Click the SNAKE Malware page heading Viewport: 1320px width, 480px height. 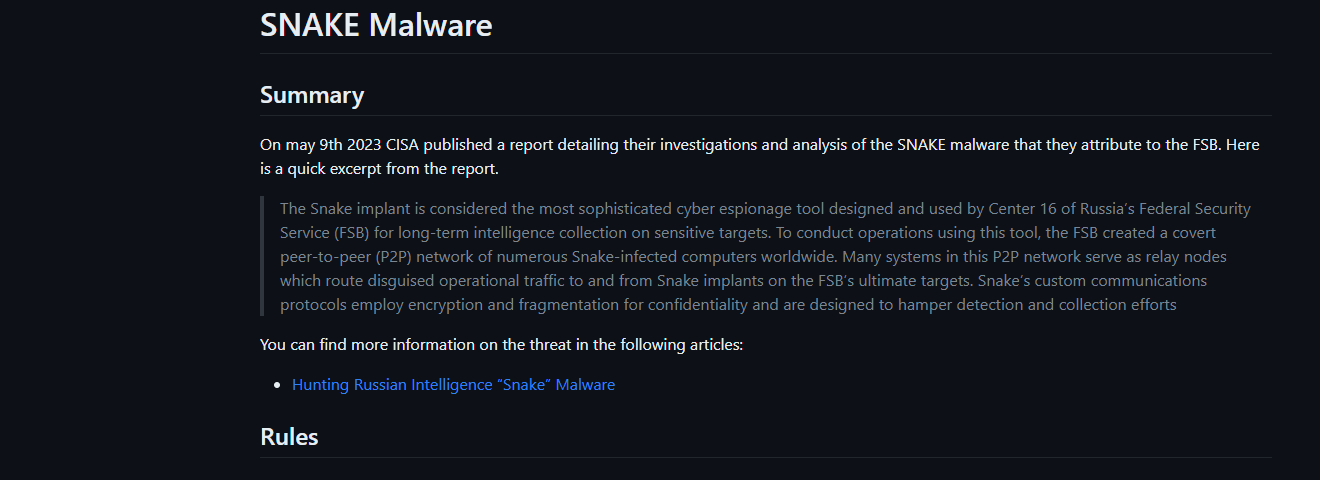(x=376, y=25)
